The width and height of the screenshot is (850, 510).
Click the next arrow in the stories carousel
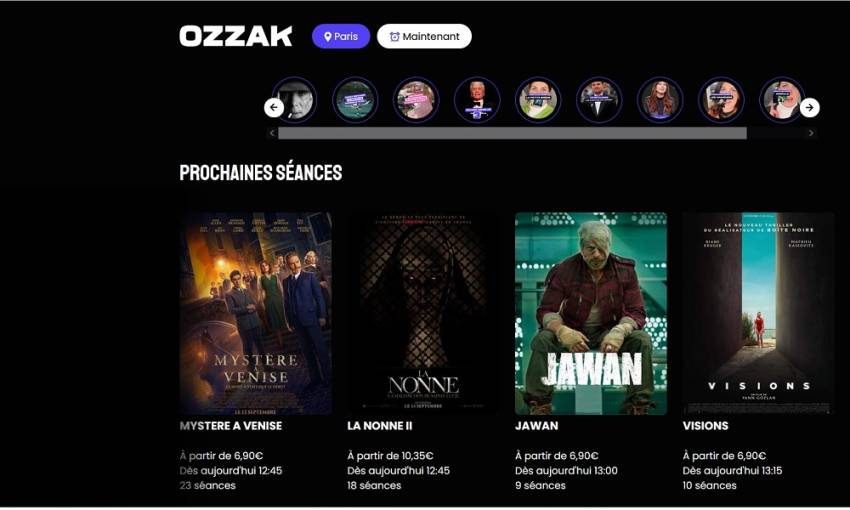809,107
